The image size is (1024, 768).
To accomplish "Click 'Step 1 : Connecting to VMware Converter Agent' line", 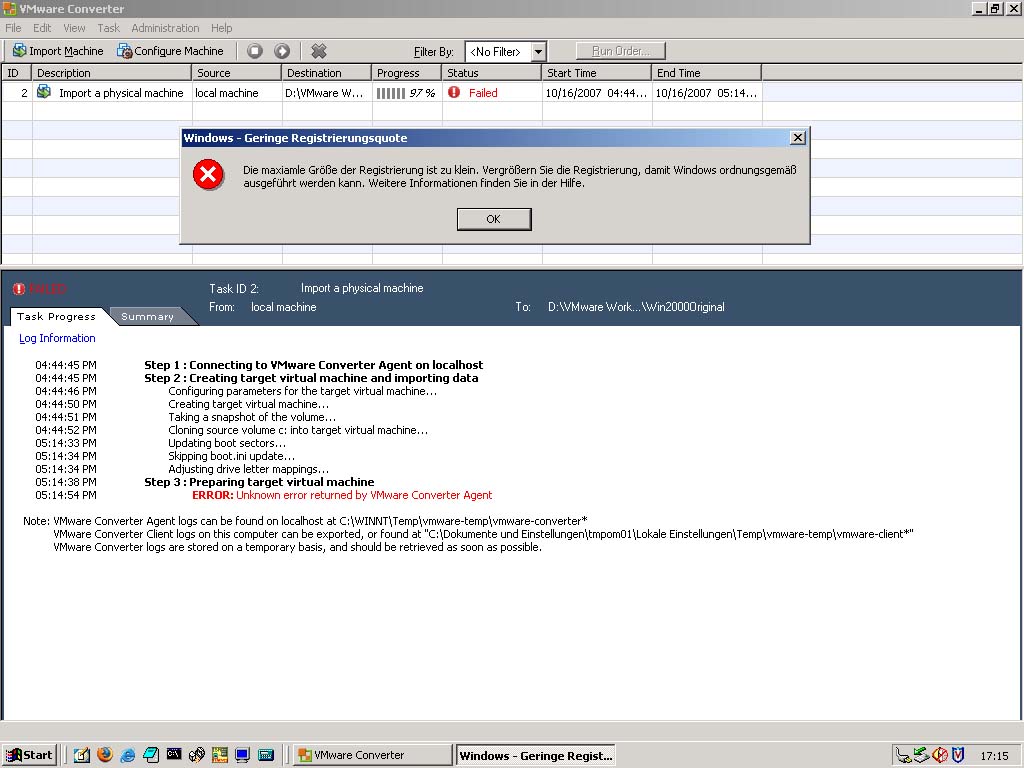I will click(x=313, y=365).
